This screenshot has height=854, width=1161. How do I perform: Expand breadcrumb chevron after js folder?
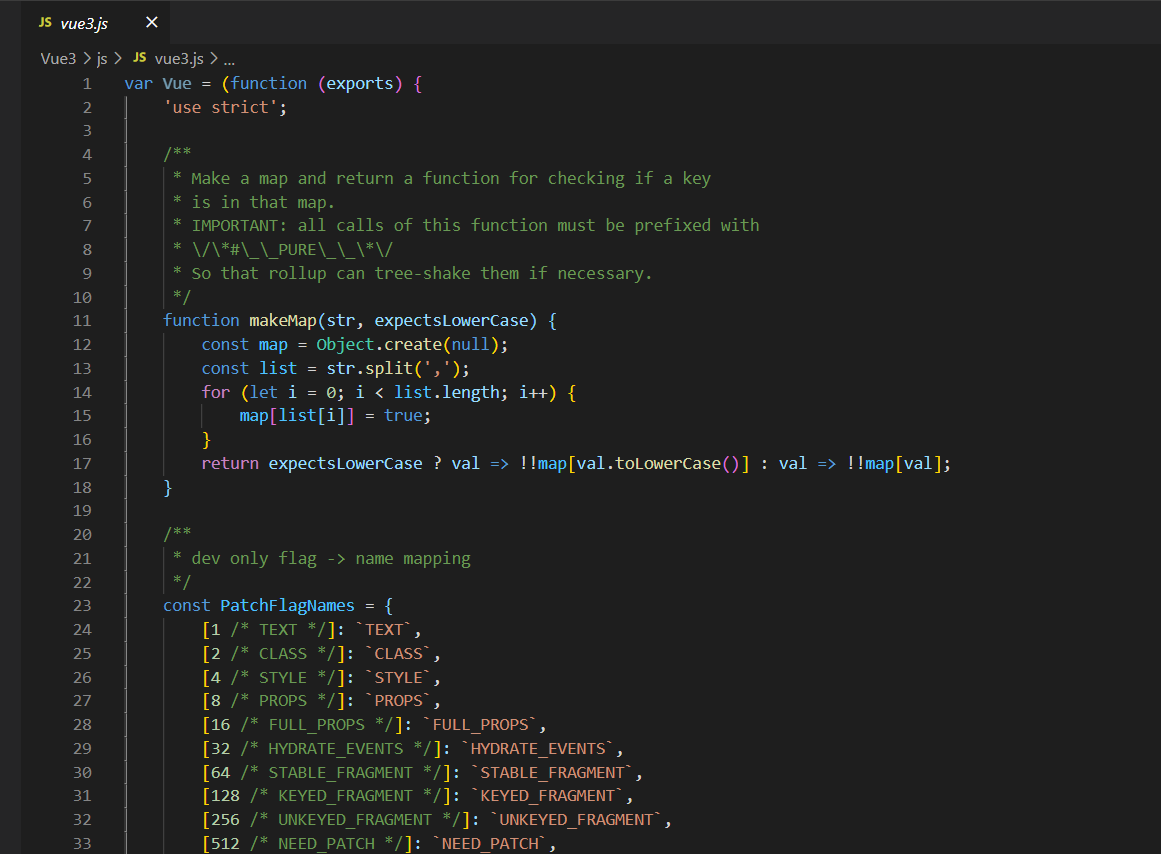click(118, 59)
